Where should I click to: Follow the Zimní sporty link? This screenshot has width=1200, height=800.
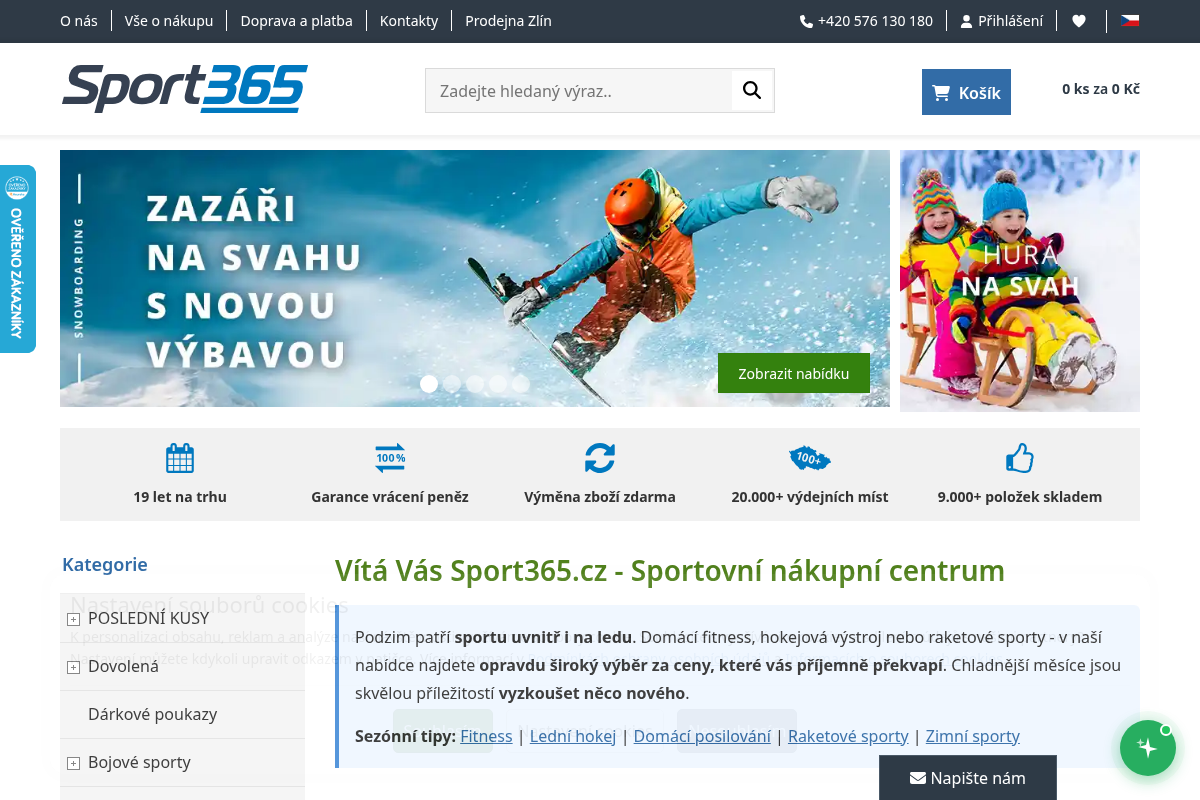tap(973, 736)
